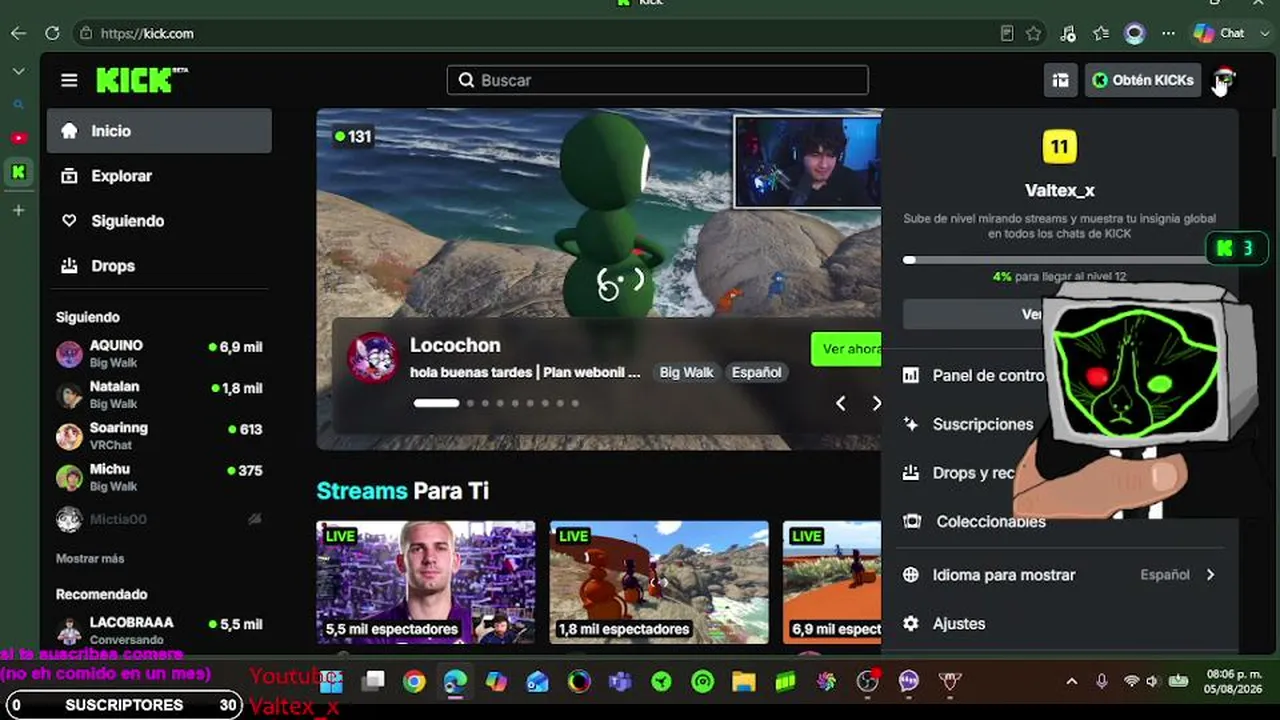
Task: Click the browser address bar URL
Action: pos(147,33)
